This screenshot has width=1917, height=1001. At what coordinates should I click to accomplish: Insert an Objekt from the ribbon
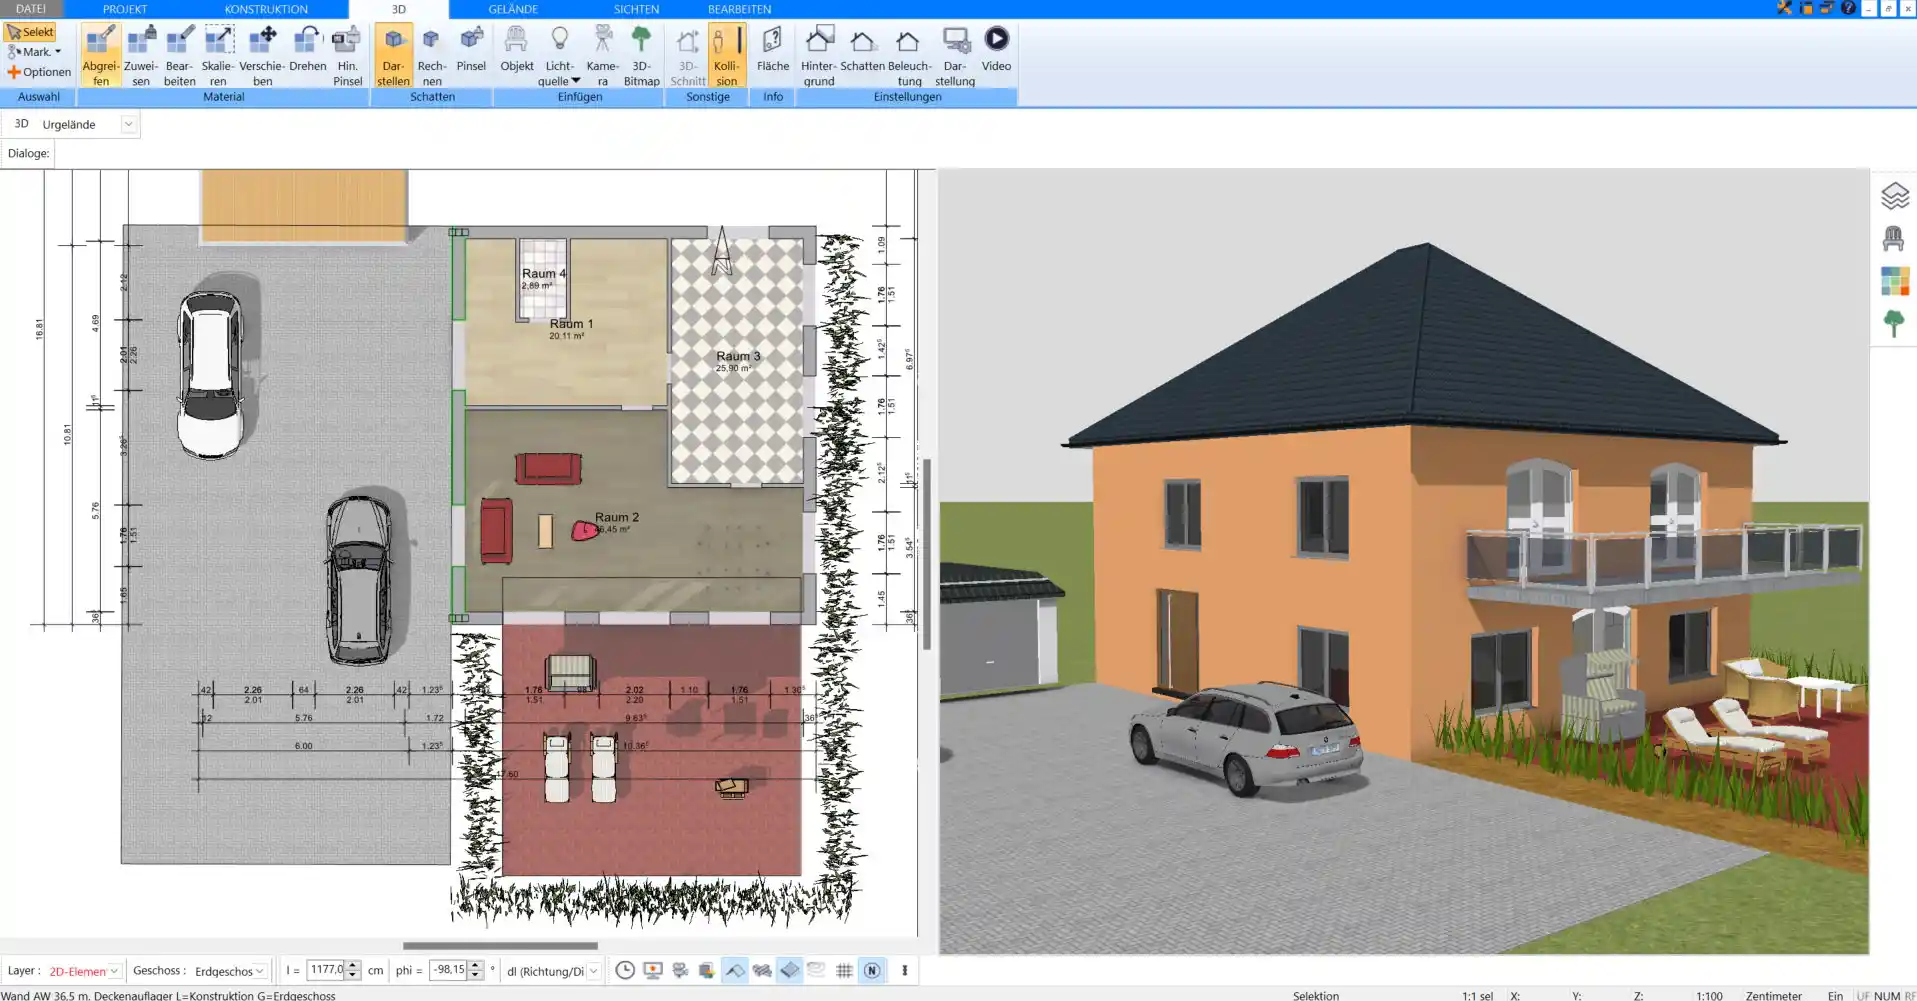point(516,50)
